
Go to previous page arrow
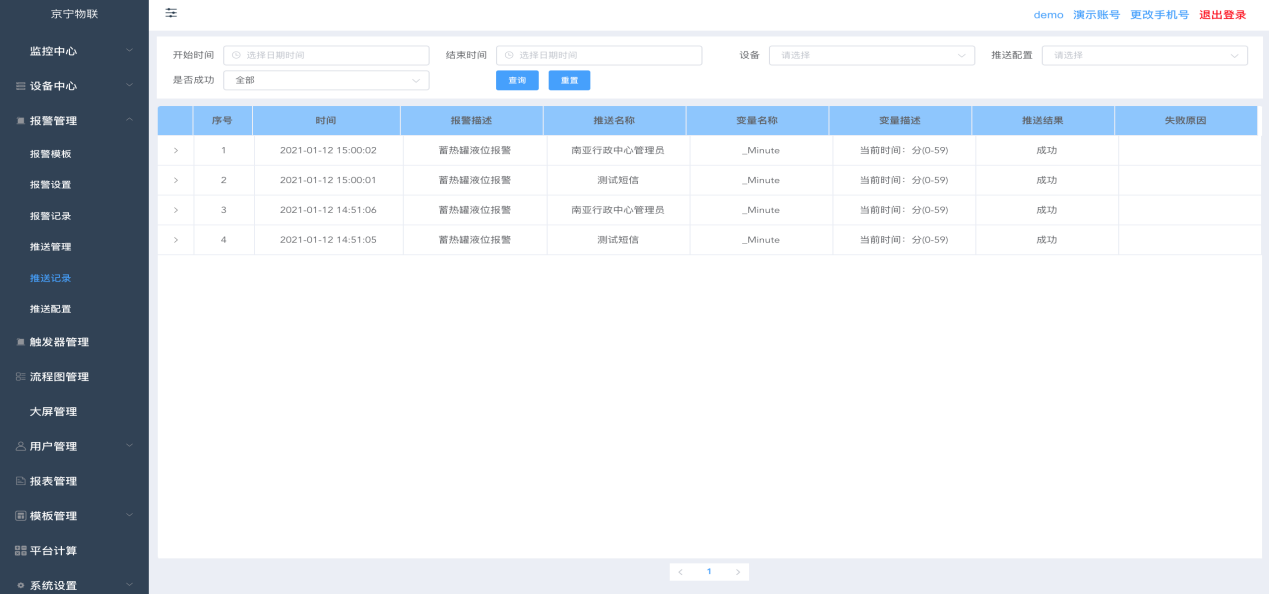coord(681,572)
